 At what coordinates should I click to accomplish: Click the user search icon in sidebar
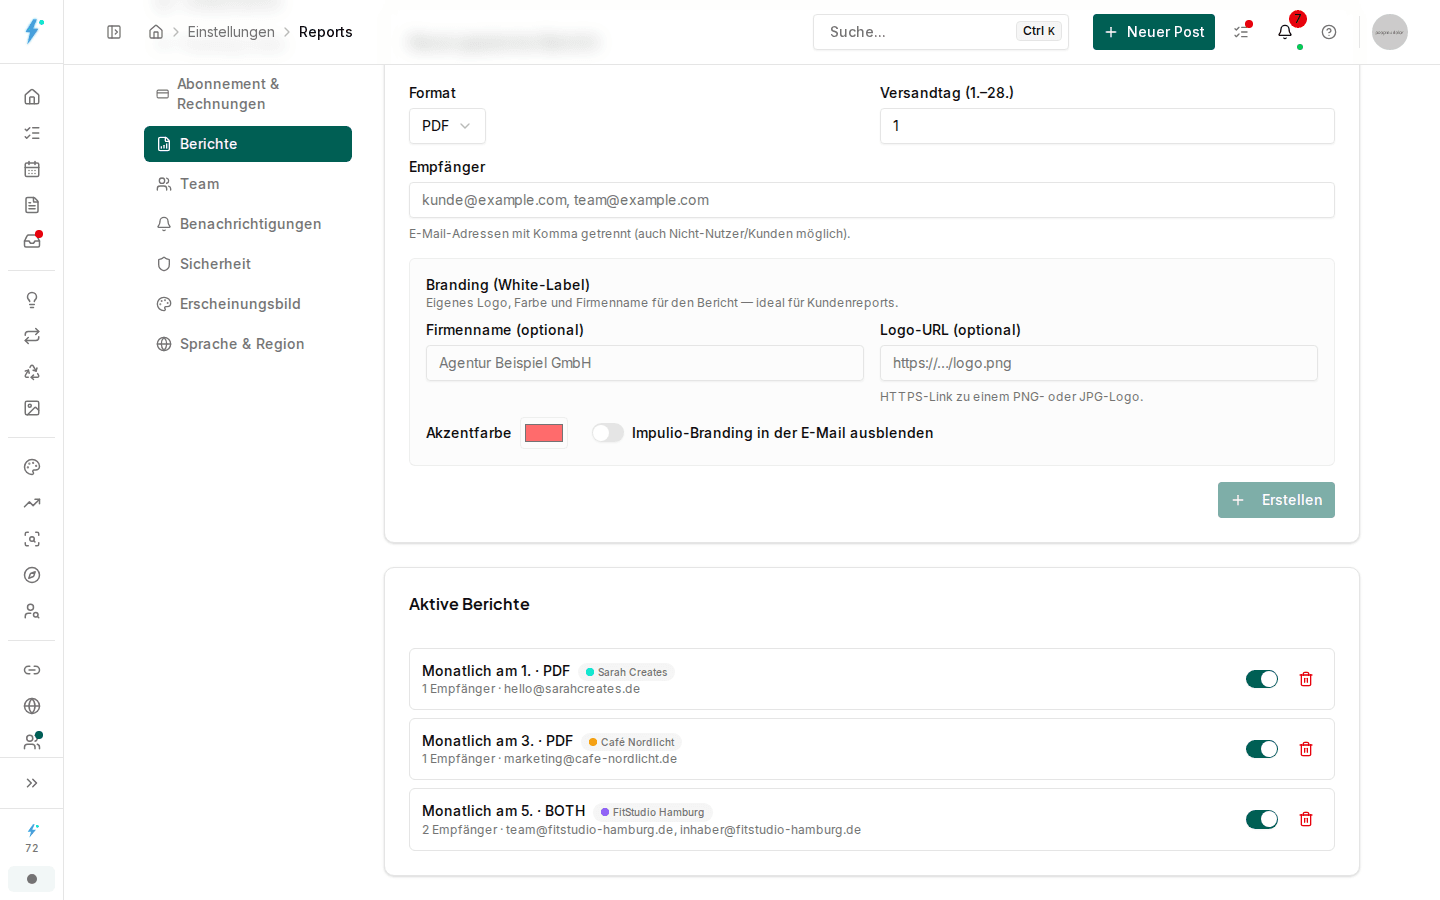(32, 611)
